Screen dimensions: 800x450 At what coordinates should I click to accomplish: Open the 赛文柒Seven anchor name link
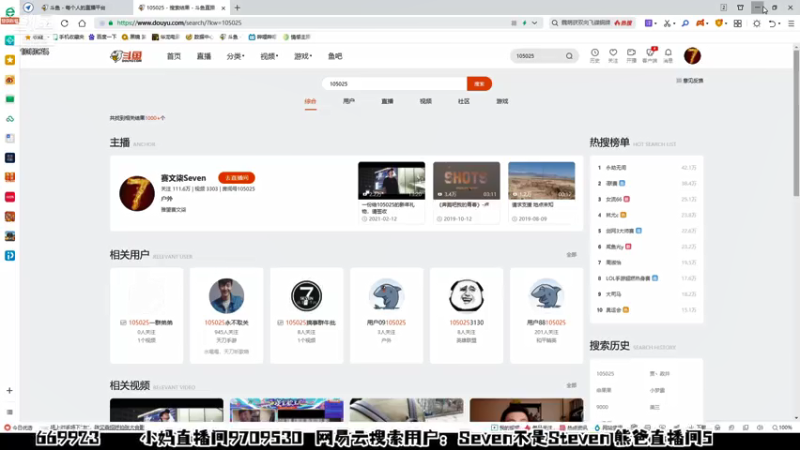pyautogui.click(x=183, y=178)
